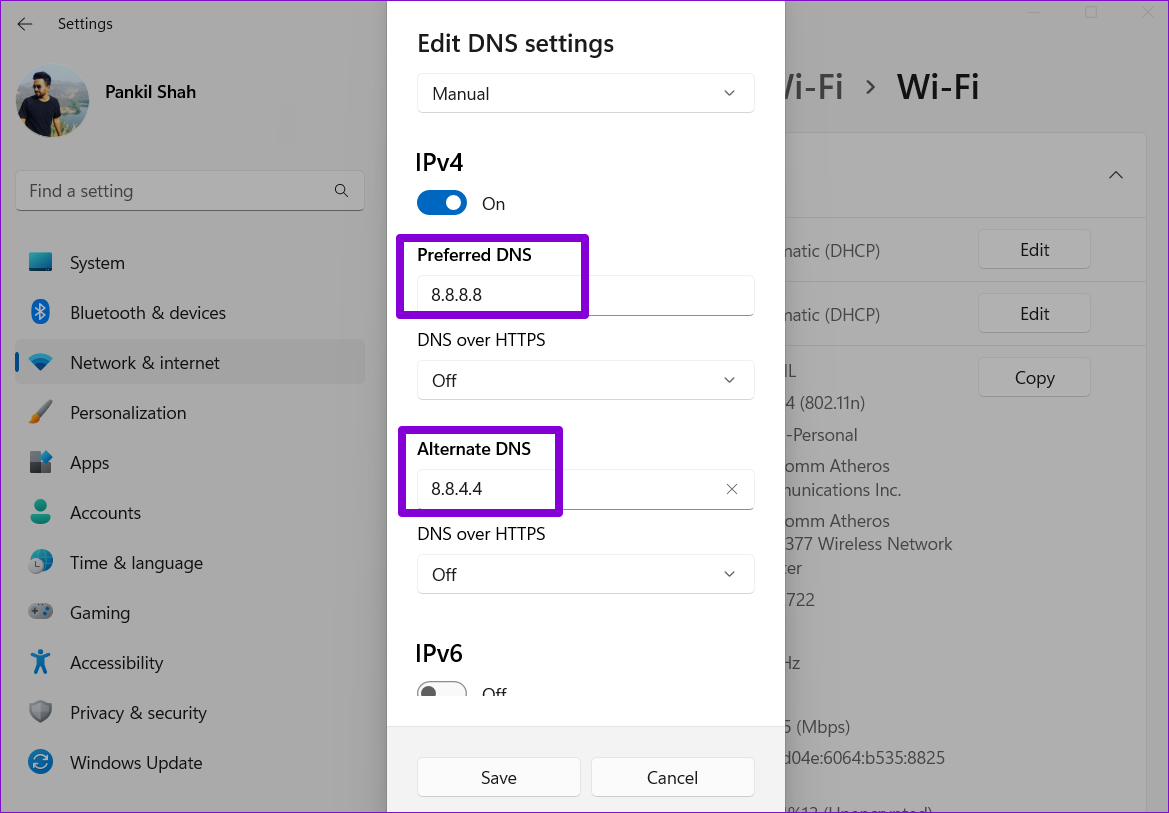This screenshot has width=1169, height=813.
Task: Click the Gaming controller icon
Action: pos(40,612)
